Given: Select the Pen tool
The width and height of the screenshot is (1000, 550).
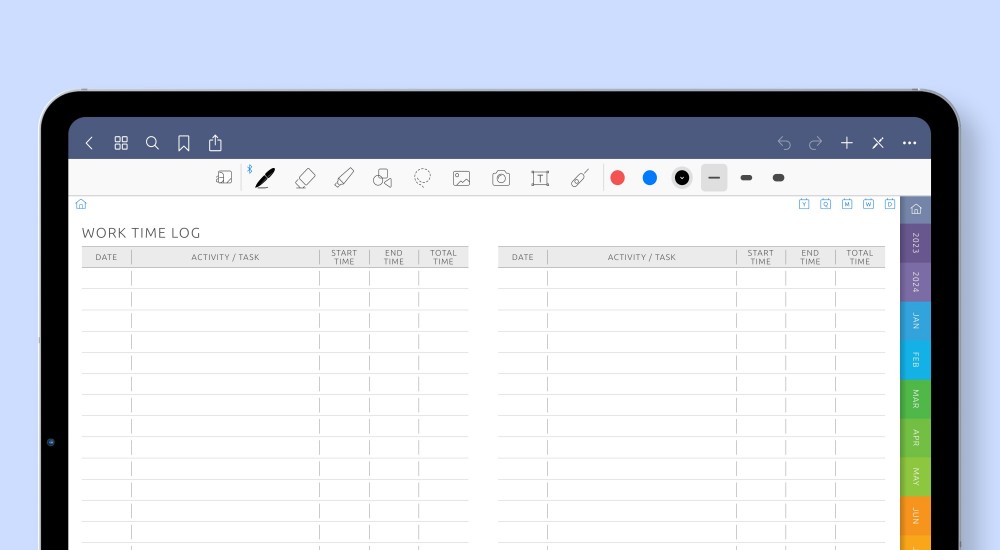Looking at the screenshot, I should (265, 178).
